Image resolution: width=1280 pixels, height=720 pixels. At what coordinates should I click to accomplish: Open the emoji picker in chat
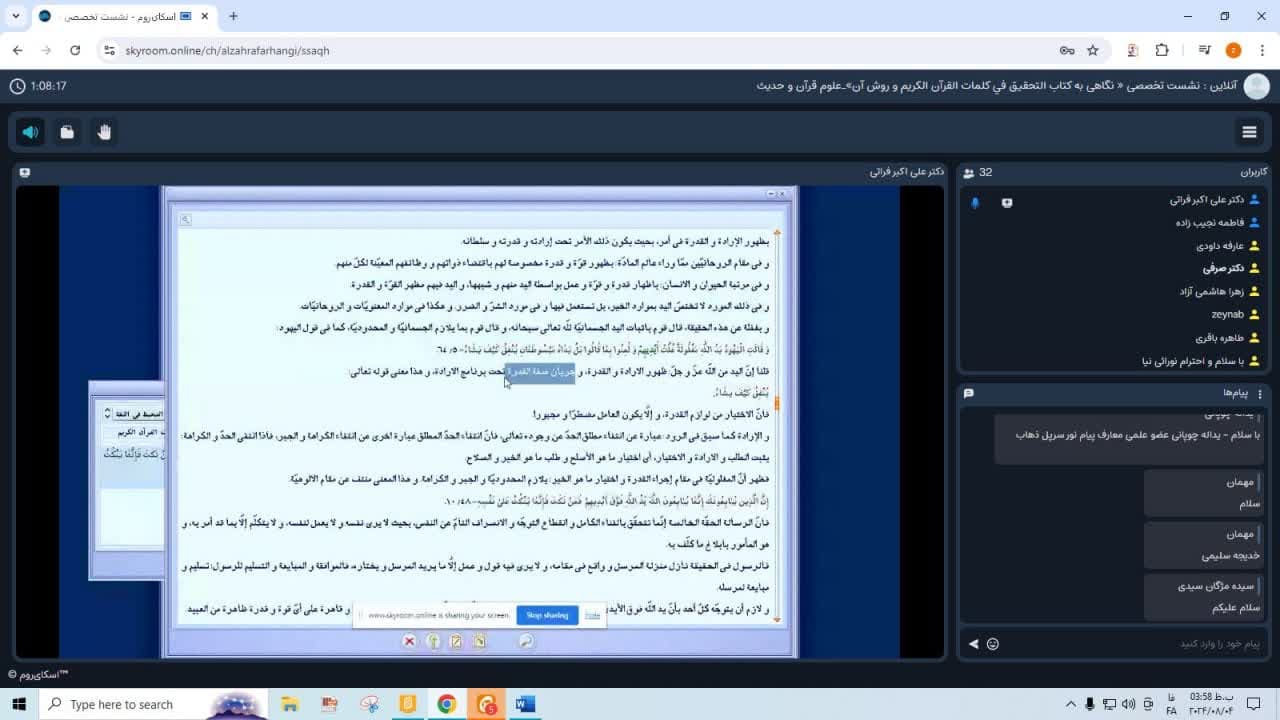993,644
